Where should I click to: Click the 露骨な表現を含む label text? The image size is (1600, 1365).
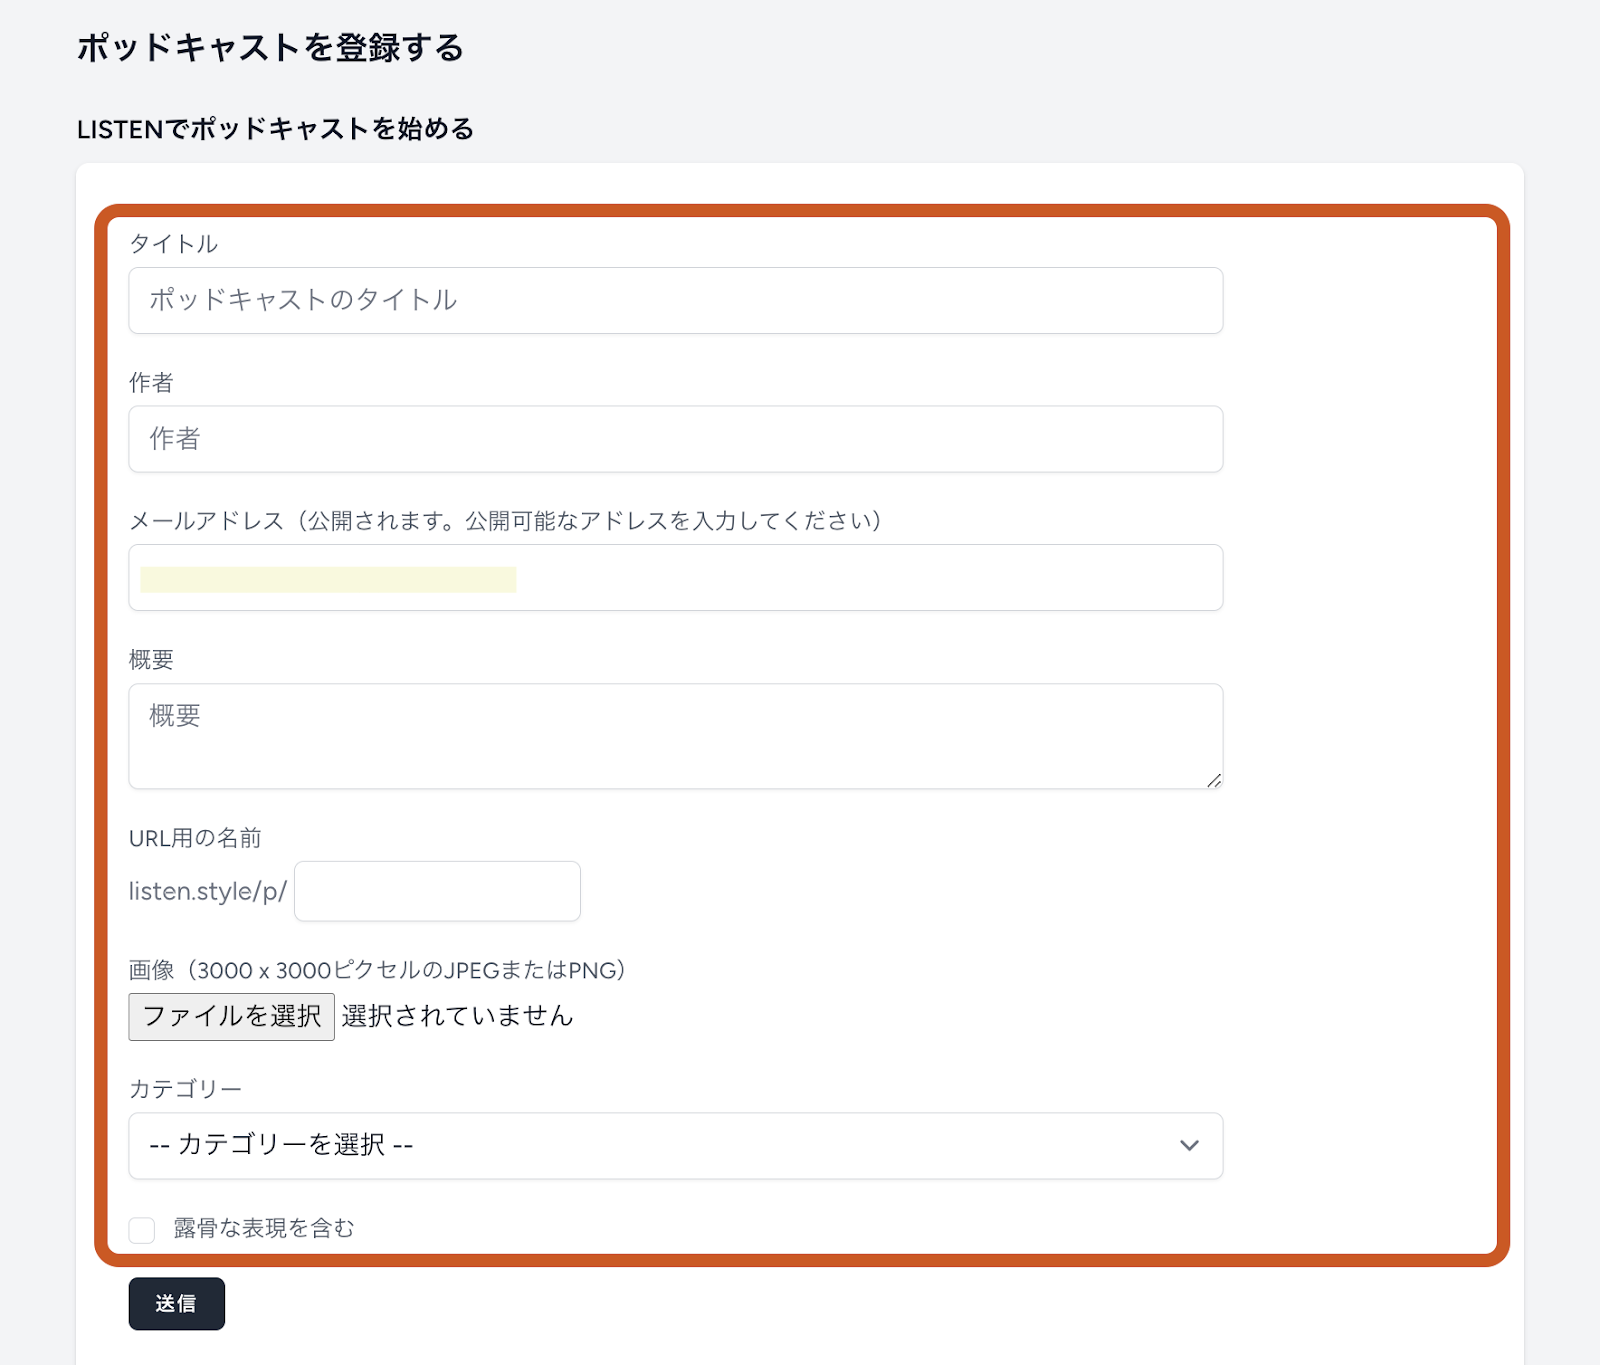point(264,1228)
